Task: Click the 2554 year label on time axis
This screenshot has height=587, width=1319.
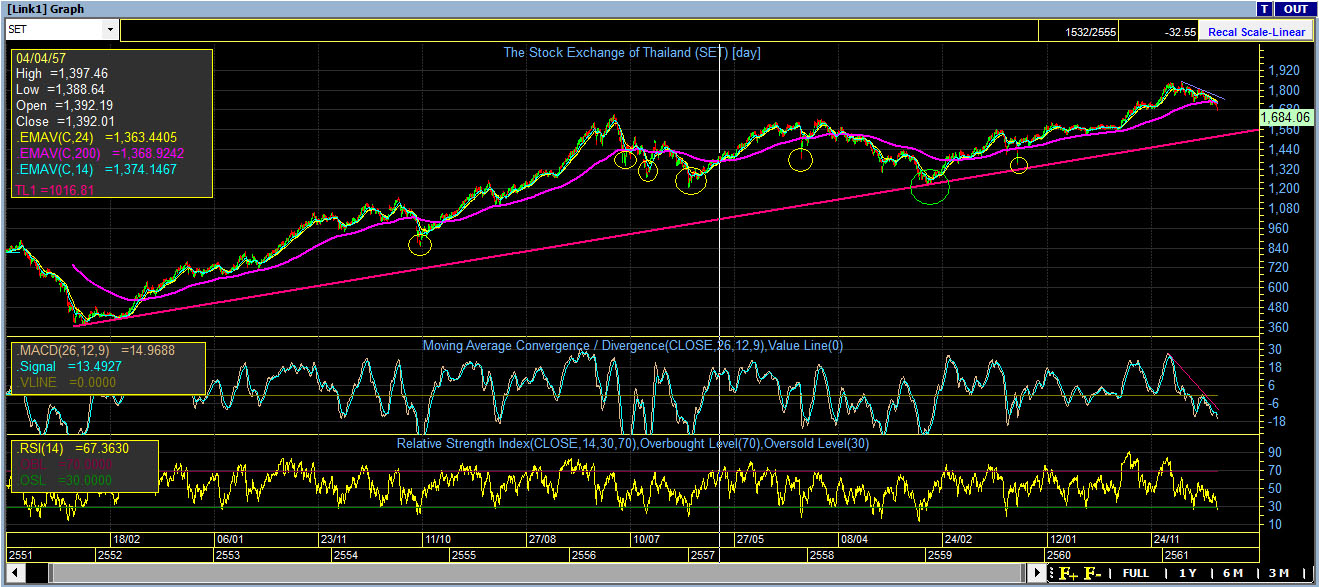Action: click(346, 555)
